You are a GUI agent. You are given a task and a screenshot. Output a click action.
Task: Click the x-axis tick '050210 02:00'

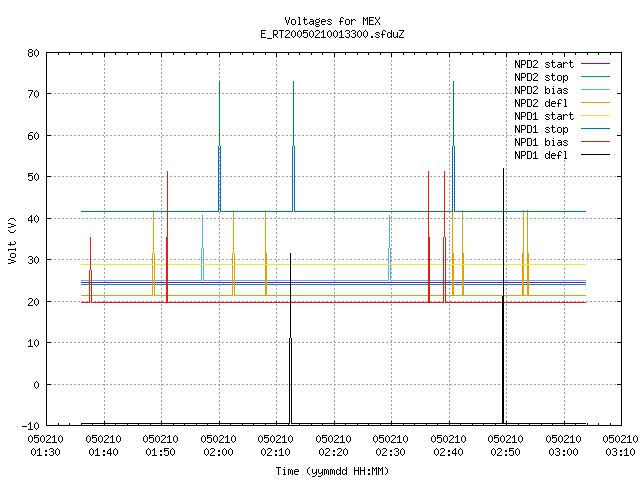click(218, 446)
